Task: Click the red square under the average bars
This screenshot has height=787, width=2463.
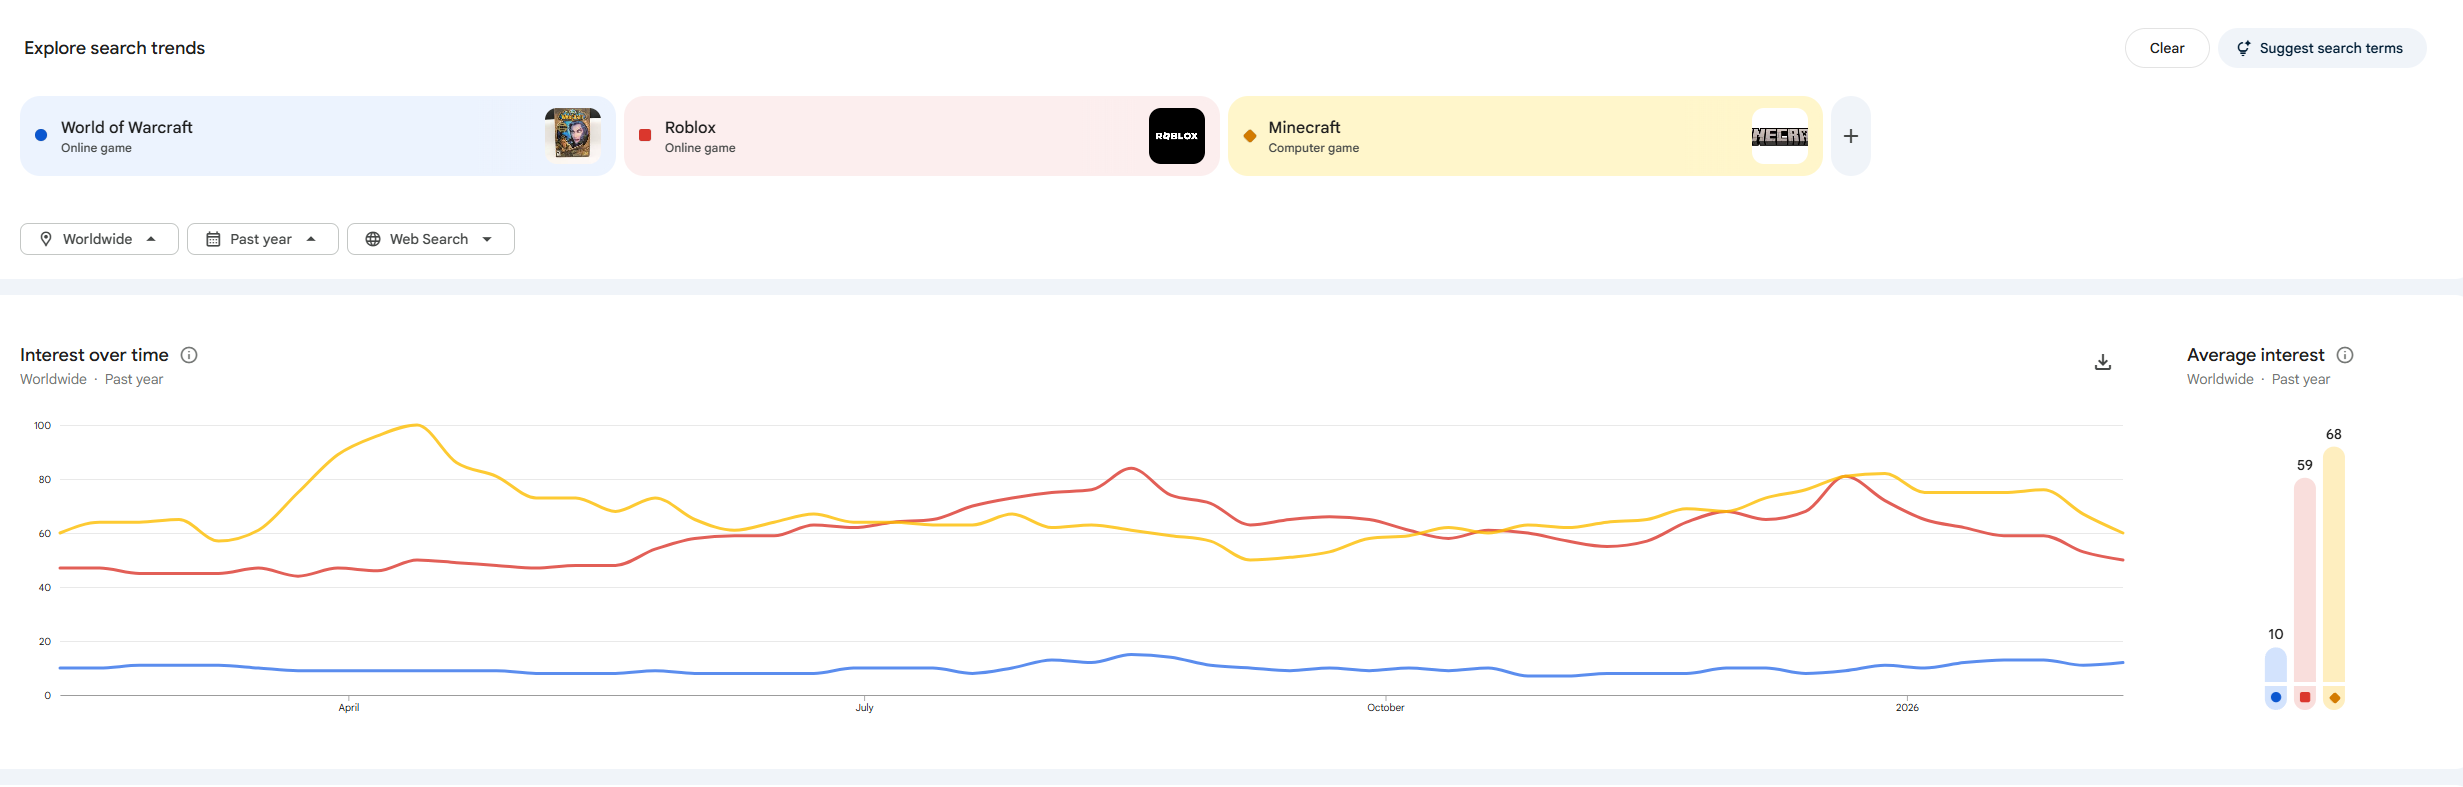Action: (2305, 697)
